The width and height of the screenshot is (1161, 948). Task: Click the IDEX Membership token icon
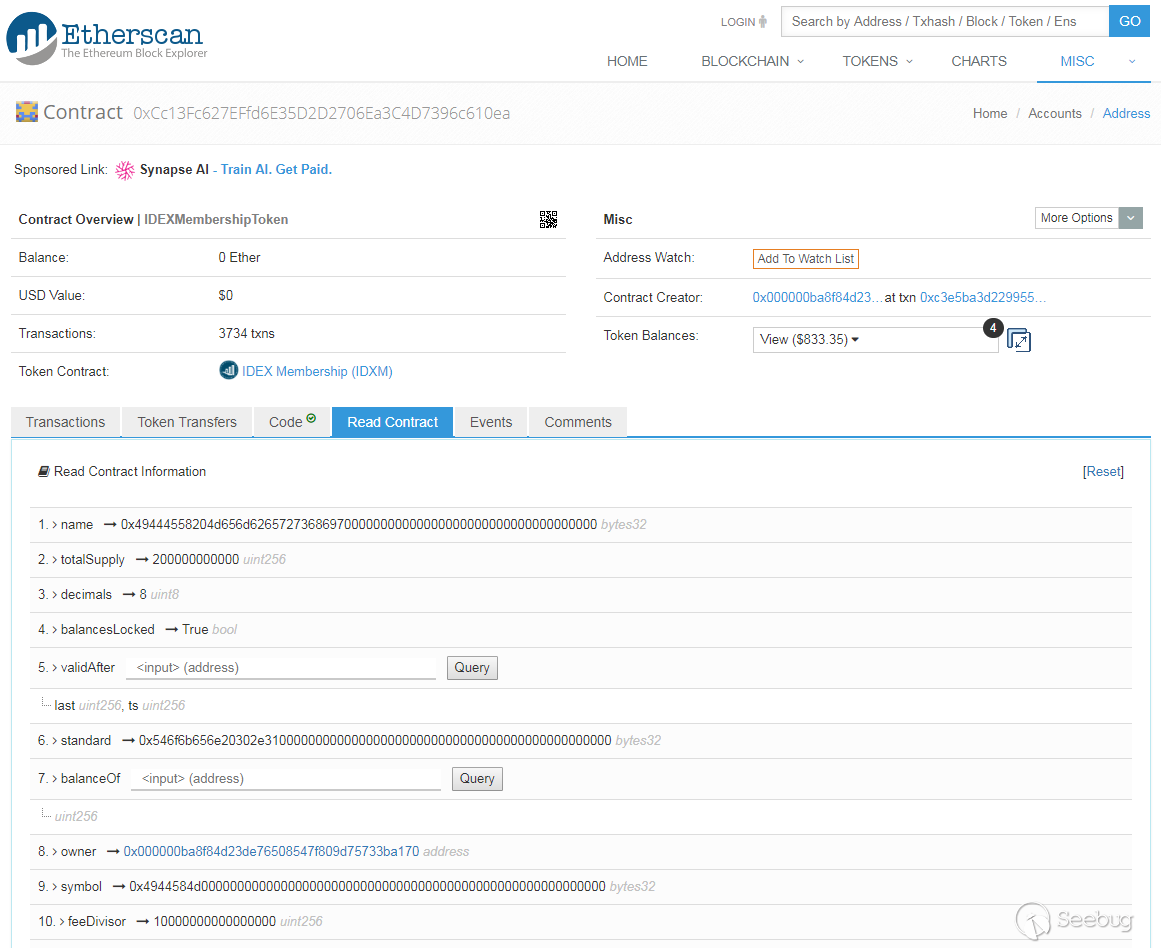(x=229, y=370)
